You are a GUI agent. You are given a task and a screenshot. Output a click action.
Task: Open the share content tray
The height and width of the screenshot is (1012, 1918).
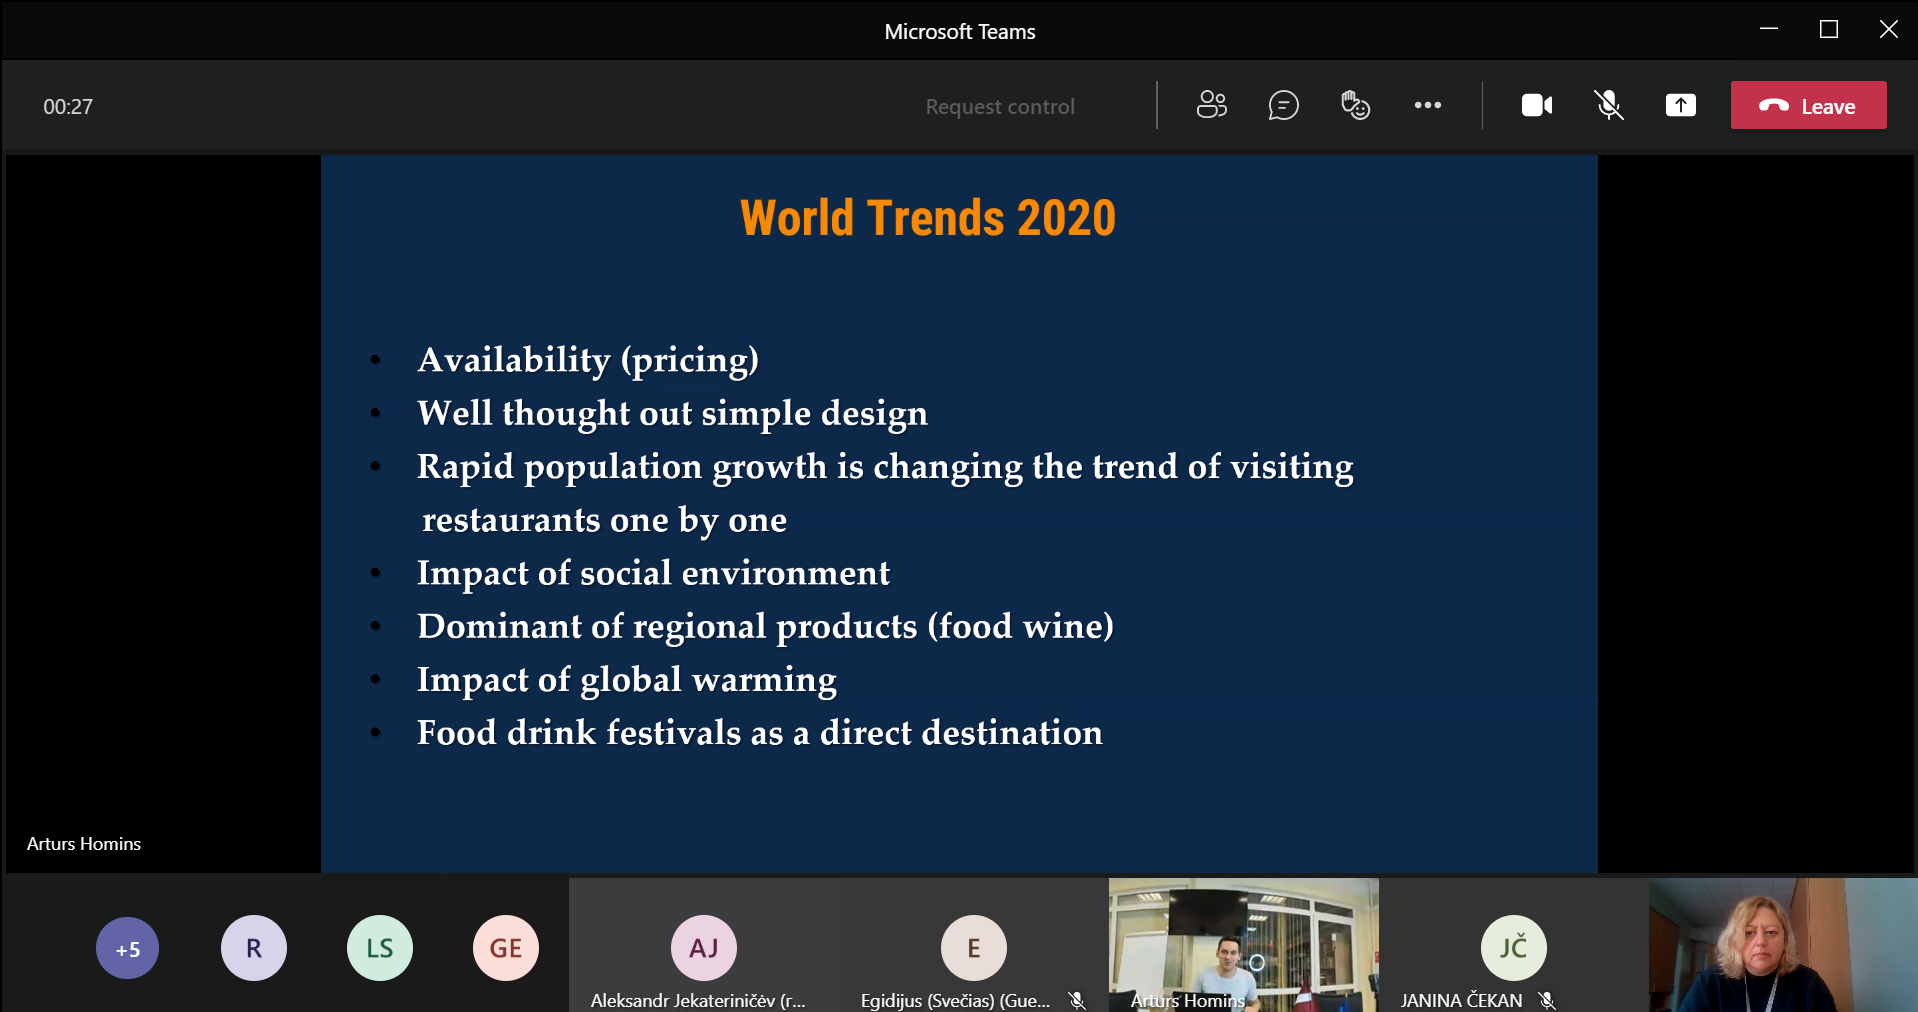[1681, 105]
